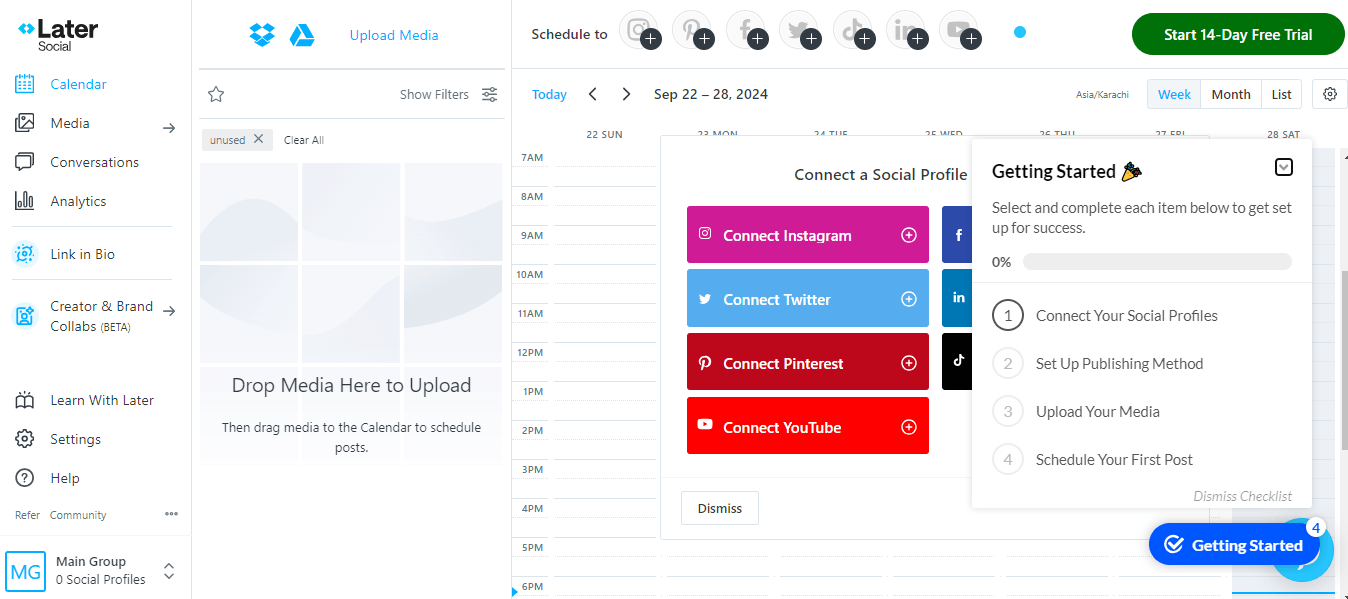Image resolution: width=1348 pixels, height=599 pixels.
Task: Go to next week arrow
Action: click(x=626, y=94)
